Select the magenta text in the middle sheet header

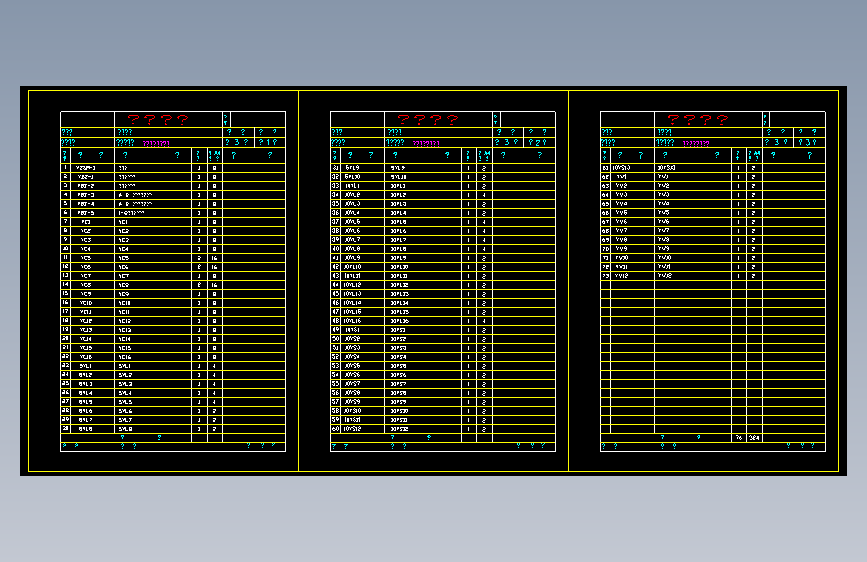[x=426, y=143]
